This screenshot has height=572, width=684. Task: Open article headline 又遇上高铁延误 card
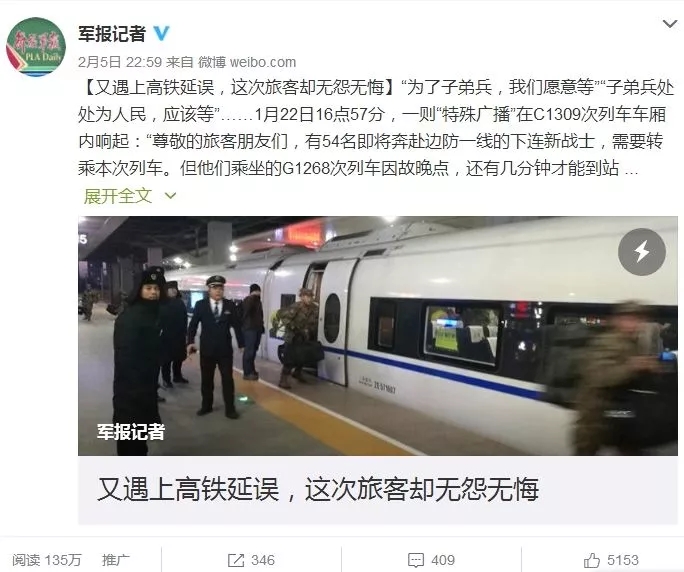[378, 490]
